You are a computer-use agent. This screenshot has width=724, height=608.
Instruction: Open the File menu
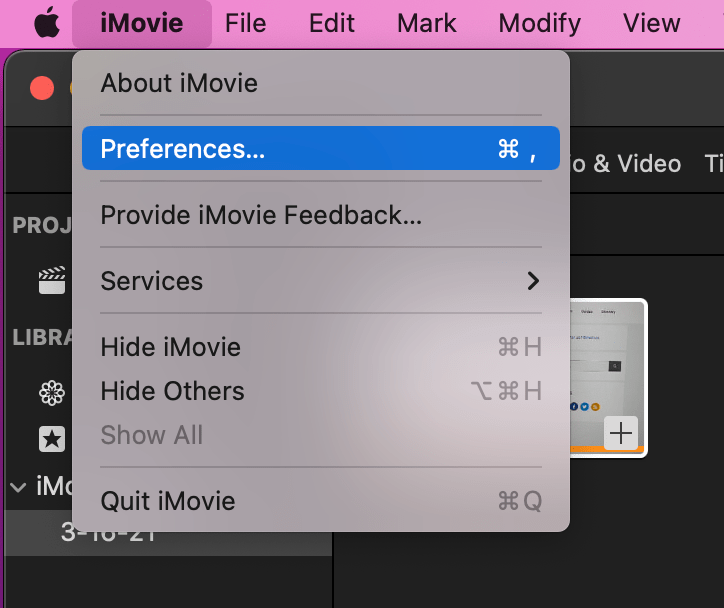click(246, 23)
